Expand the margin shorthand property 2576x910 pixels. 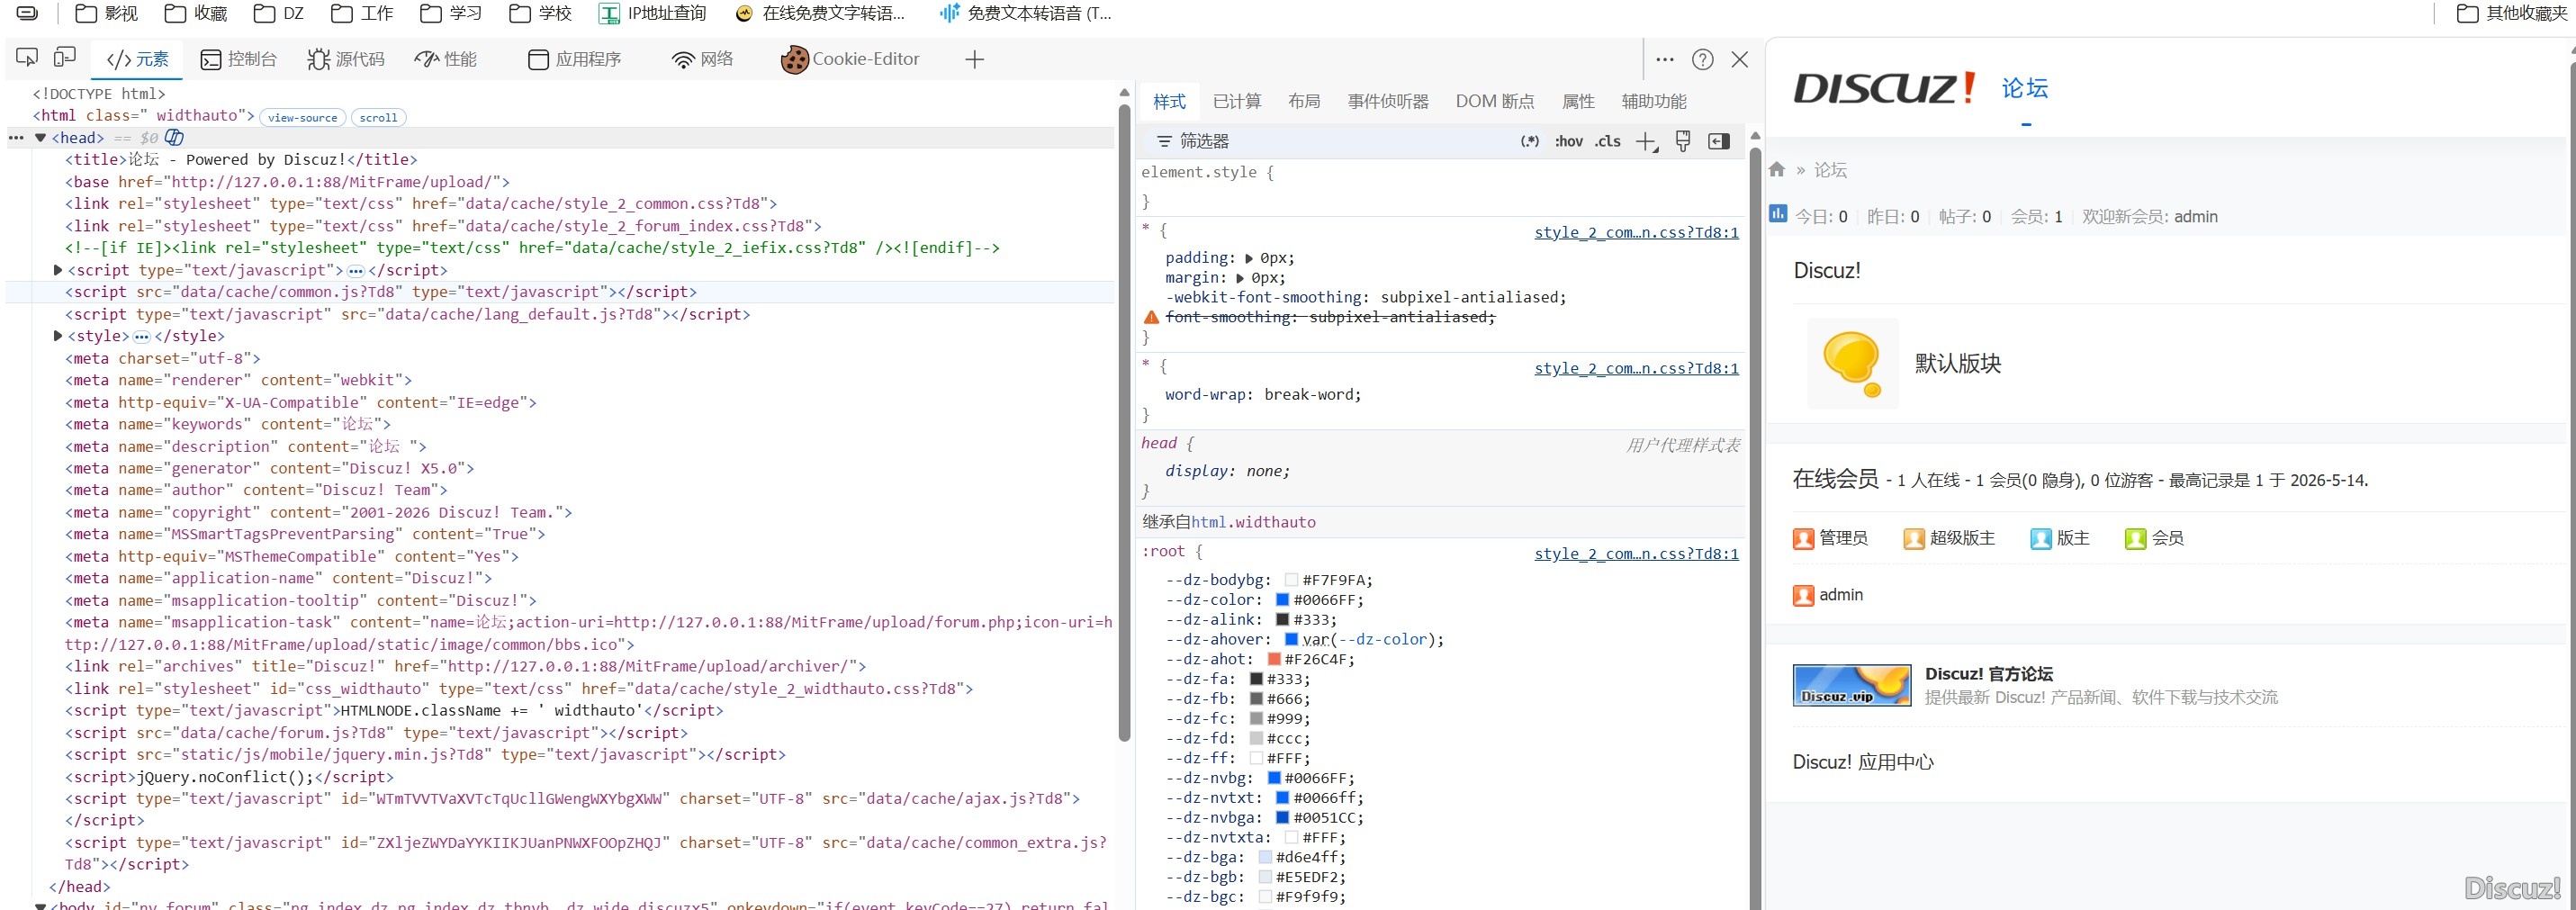[1240, 278]
